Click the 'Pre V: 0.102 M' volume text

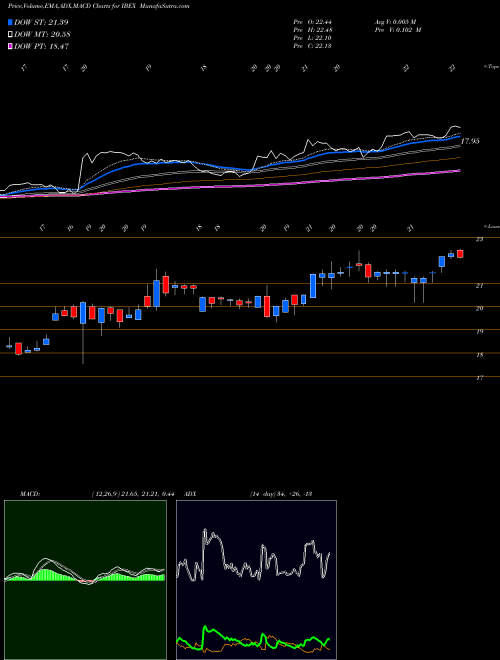point(398,30)
